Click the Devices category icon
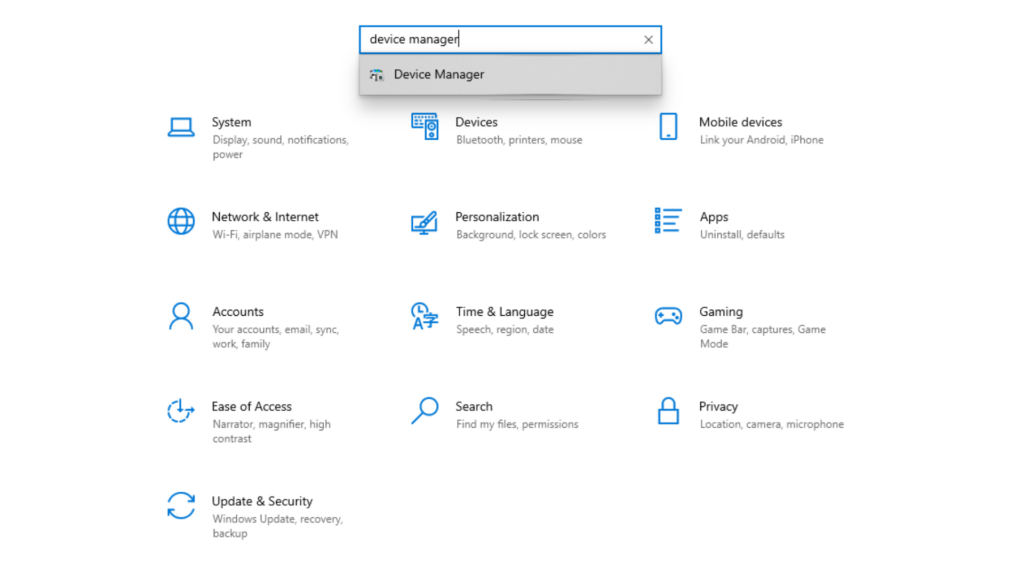 click(424, 126)
